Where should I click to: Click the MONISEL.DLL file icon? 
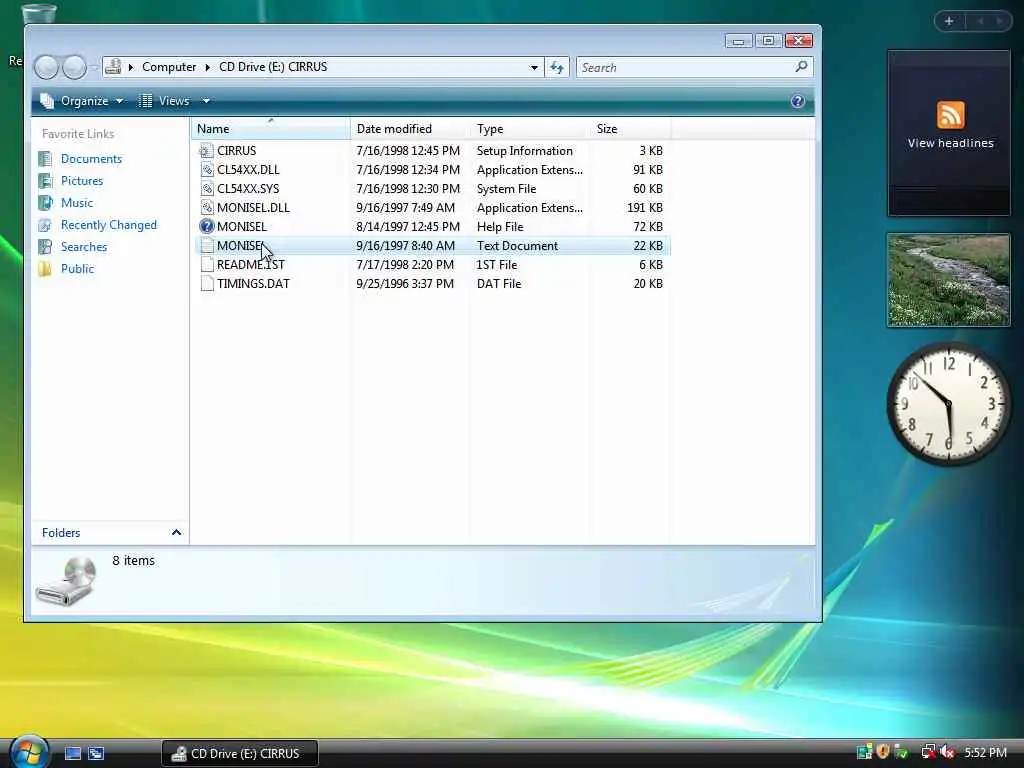tap(206, 208)
